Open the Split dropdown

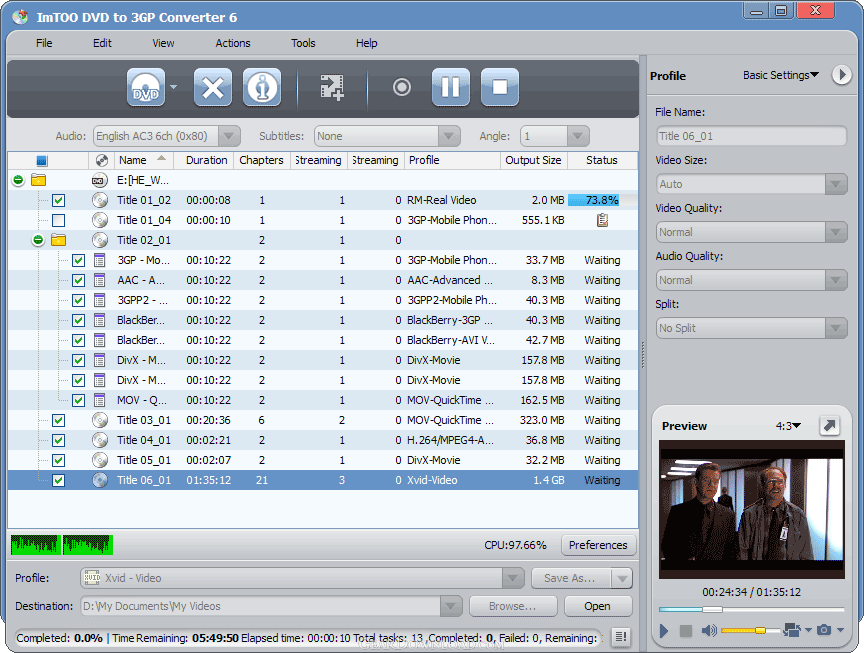pyautogui.click(x=751, y=328)
